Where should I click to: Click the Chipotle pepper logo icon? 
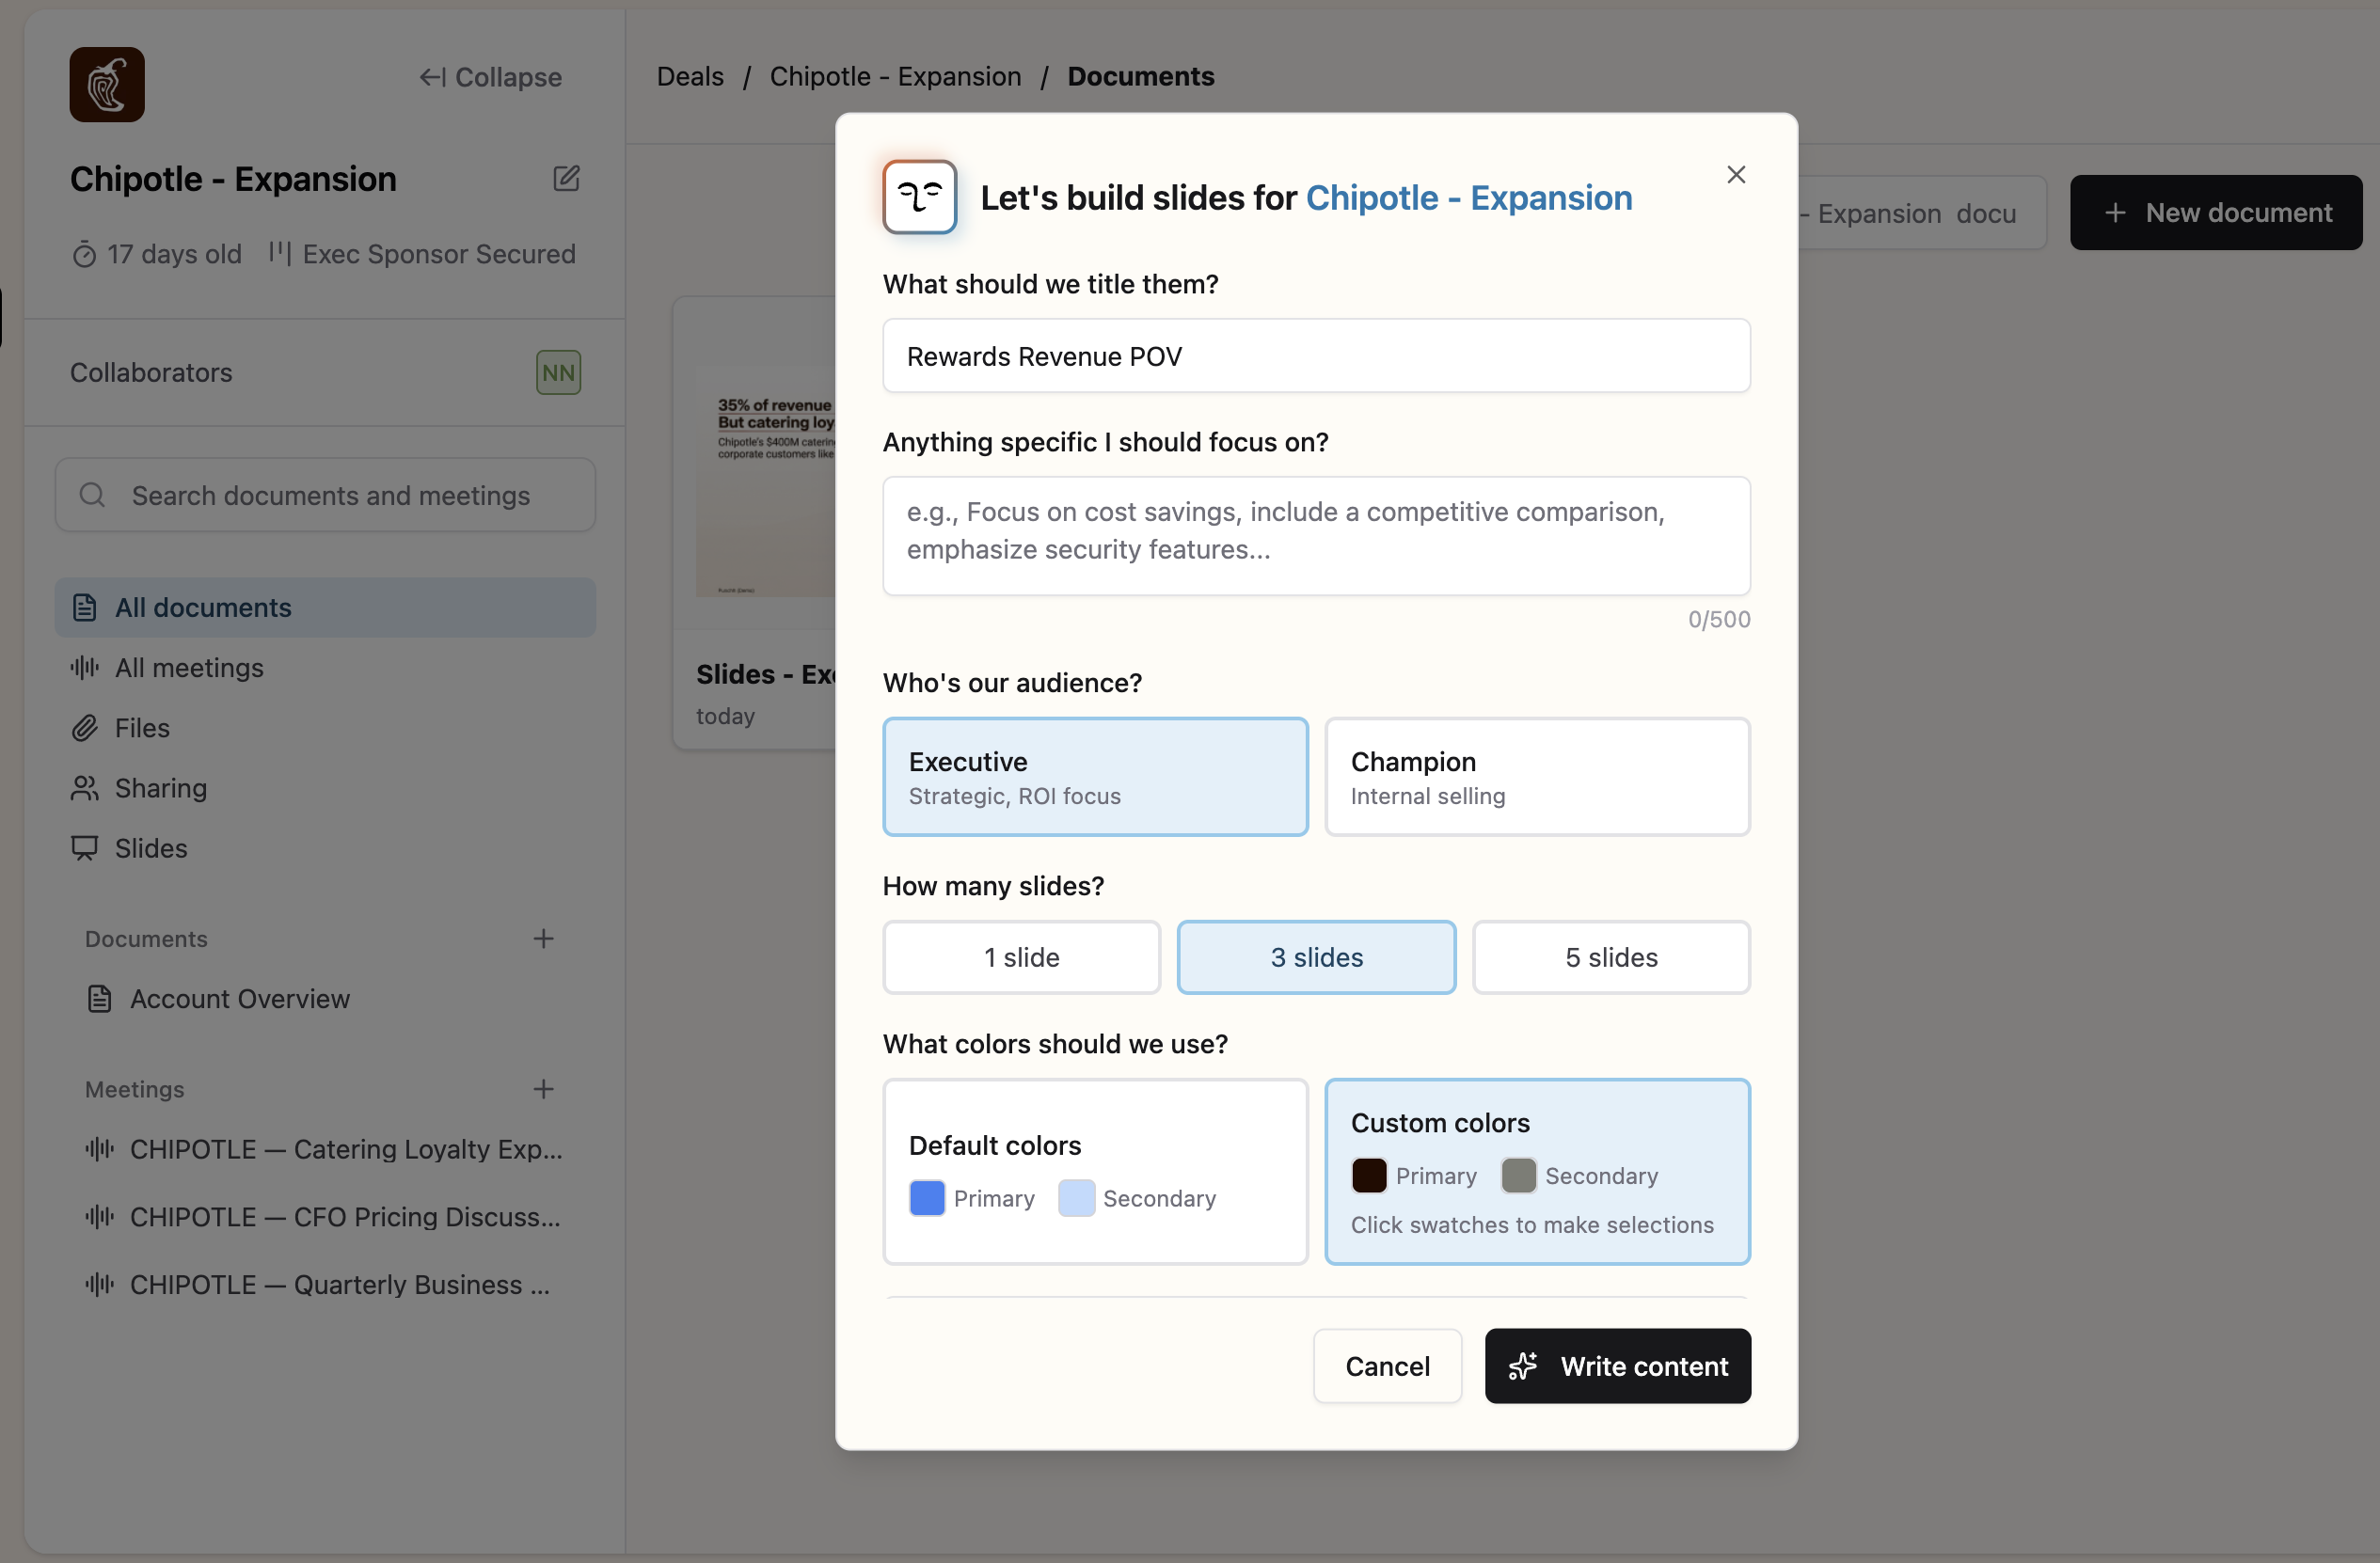(107, 85)
